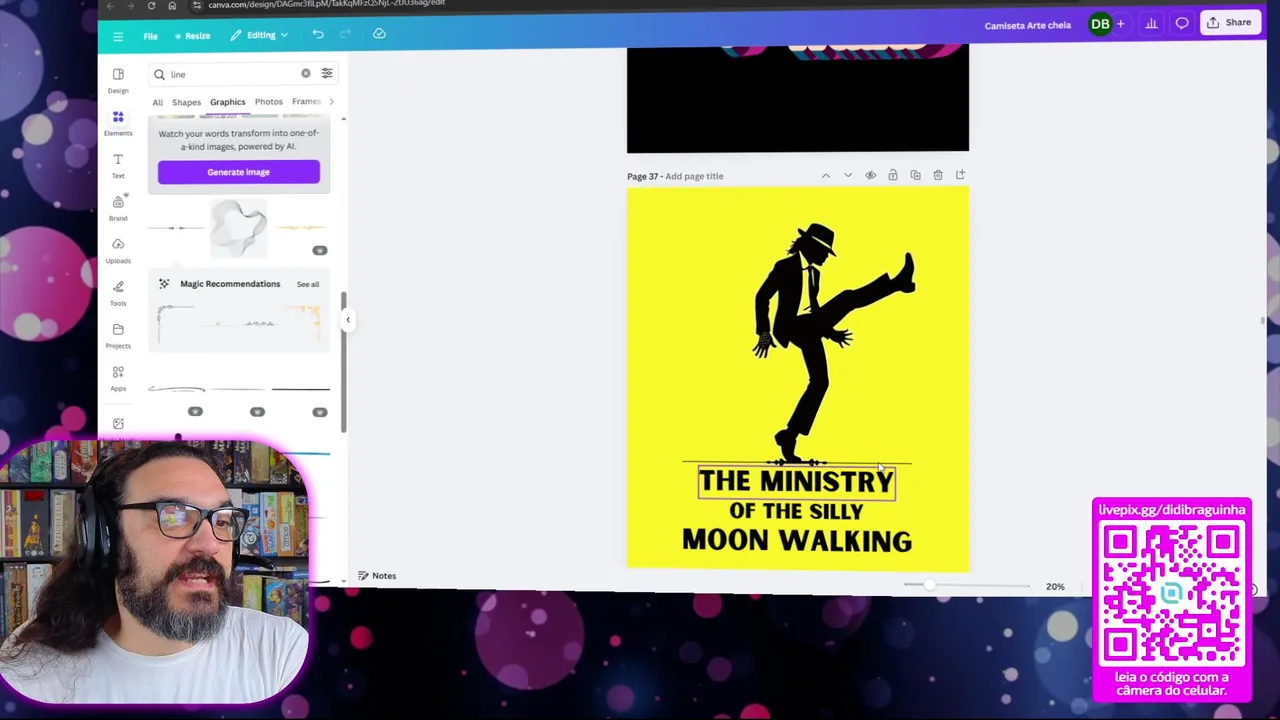Hide Page 37 with eye icon
The image size is (1280, 720).
[870, 176]
